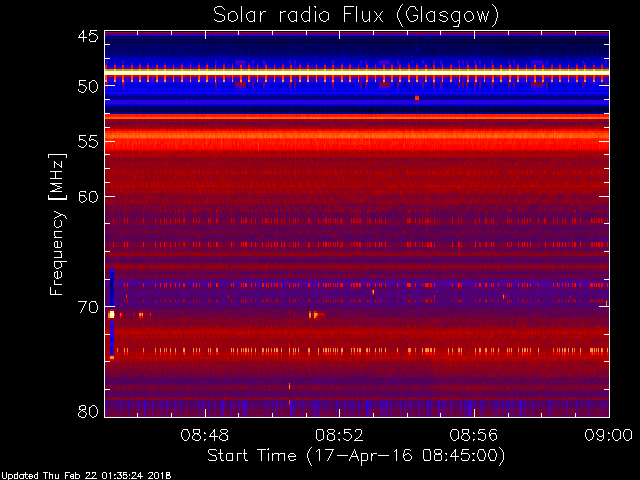The width and height of the screenshot is (640, 480).
Task: Click the 08:52 time axis label
Action: pyautogui.click(x=339, y=435)
